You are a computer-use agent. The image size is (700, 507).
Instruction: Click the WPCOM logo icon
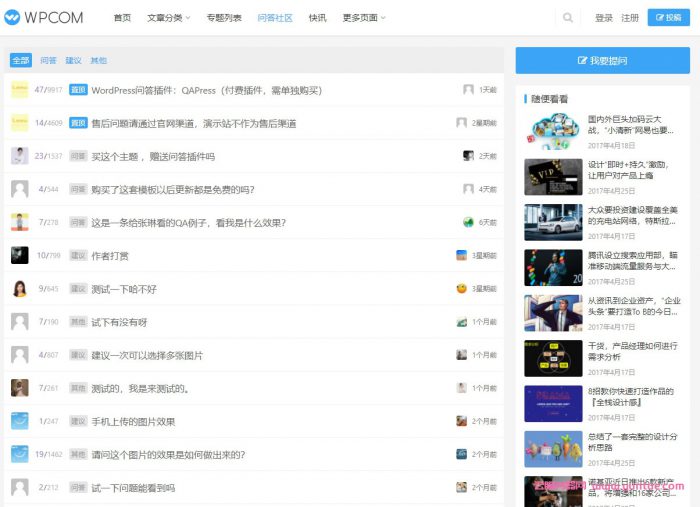coord(13,17)
